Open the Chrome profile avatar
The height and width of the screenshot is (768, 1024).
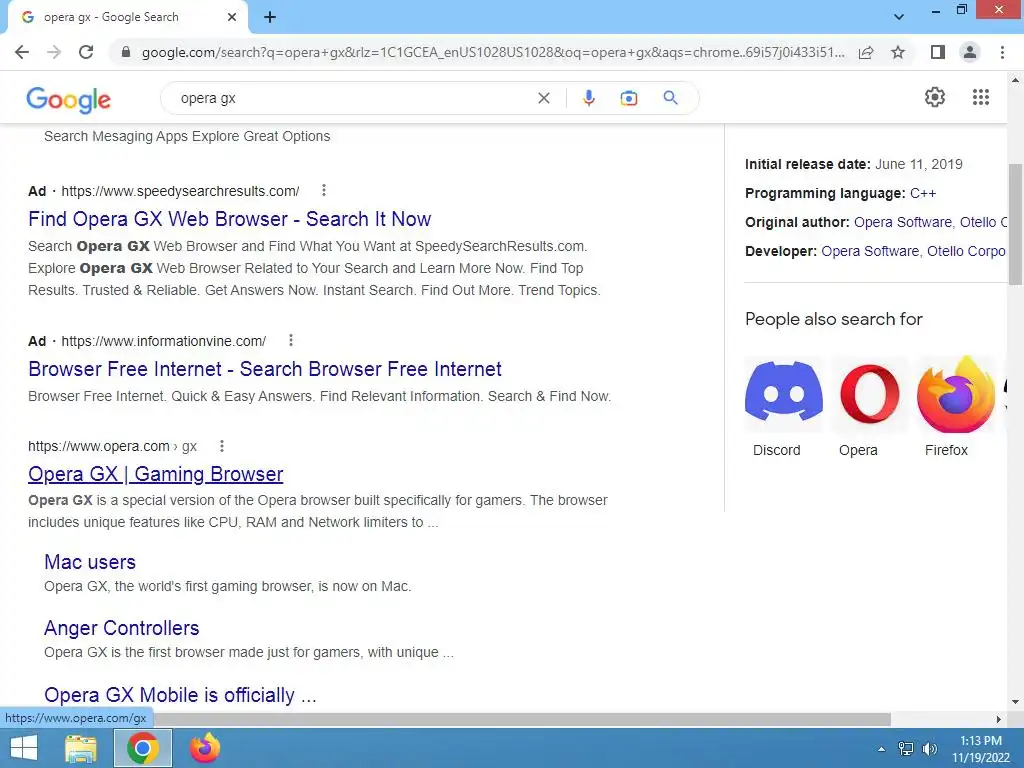970,52
